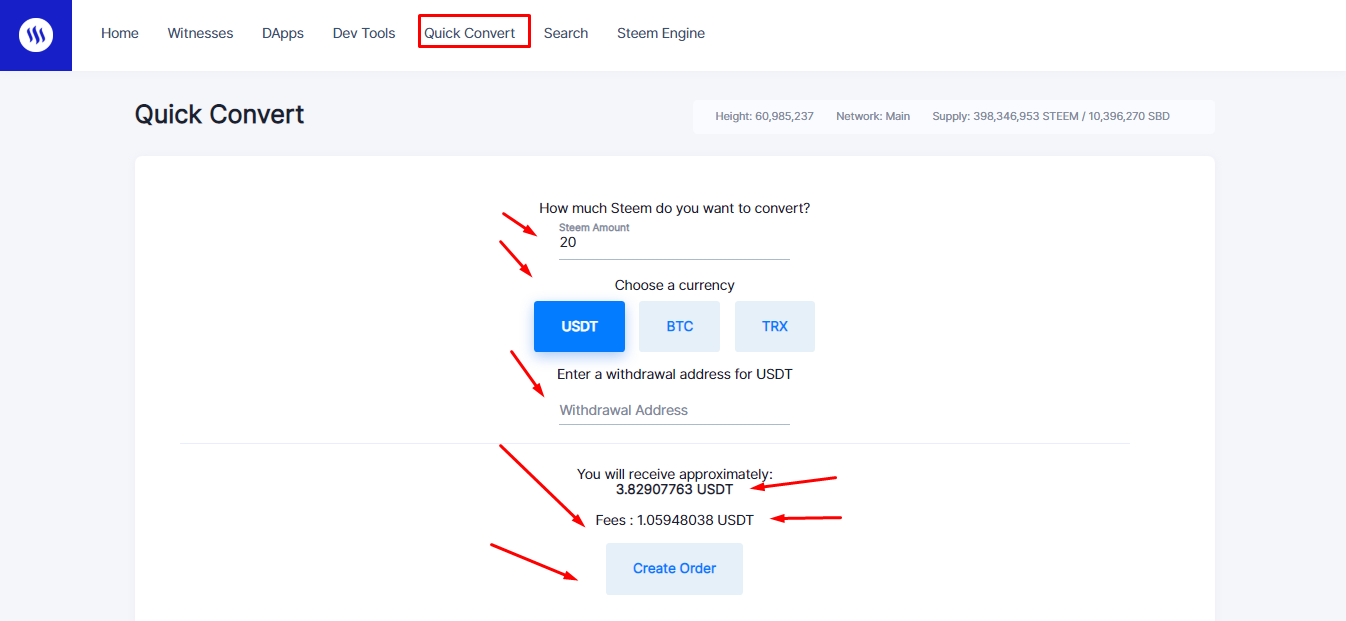Click the 3.82907763 USDT receive amount
This screenshot has width=1346, height=621.
(x=674, y=490)
